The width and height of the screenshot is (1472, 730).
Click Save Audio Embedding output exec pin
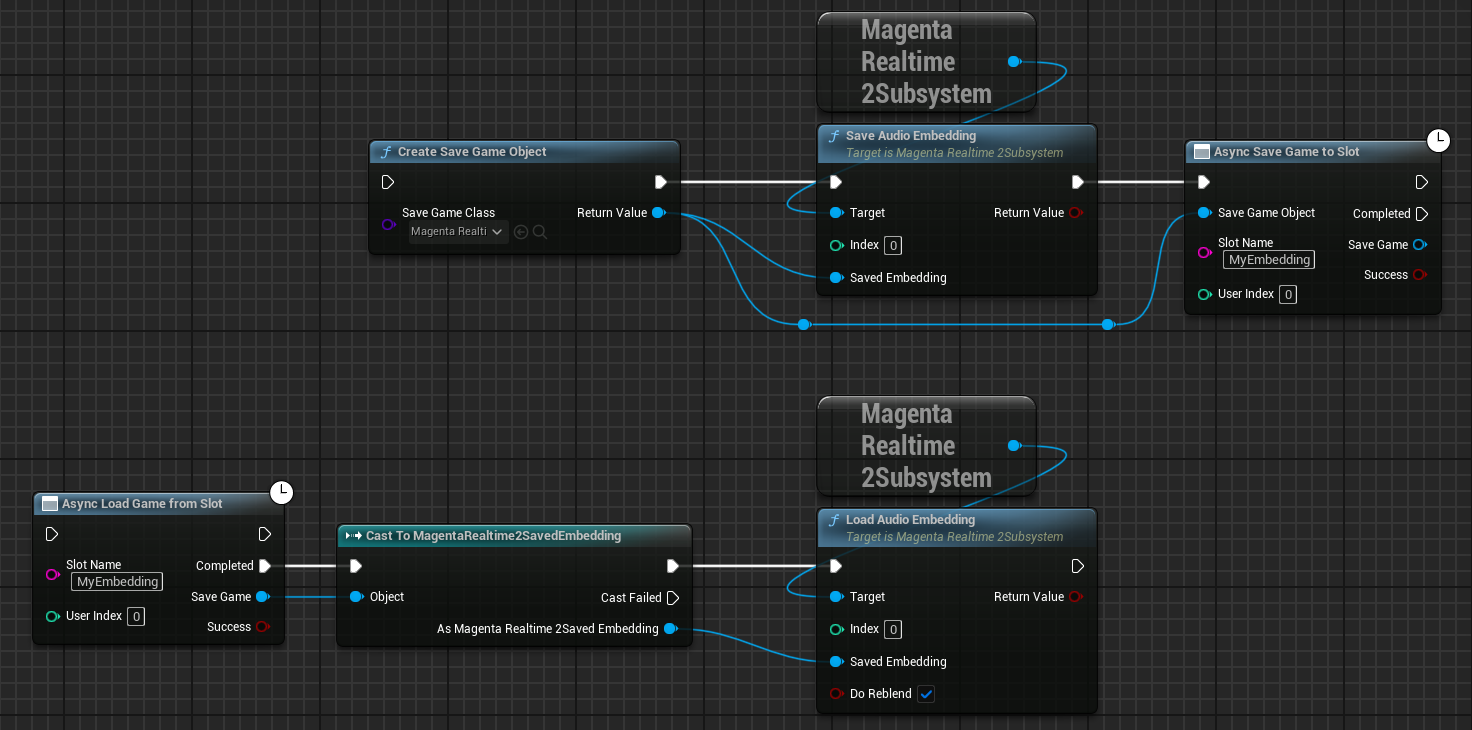tap(1077, 182)
